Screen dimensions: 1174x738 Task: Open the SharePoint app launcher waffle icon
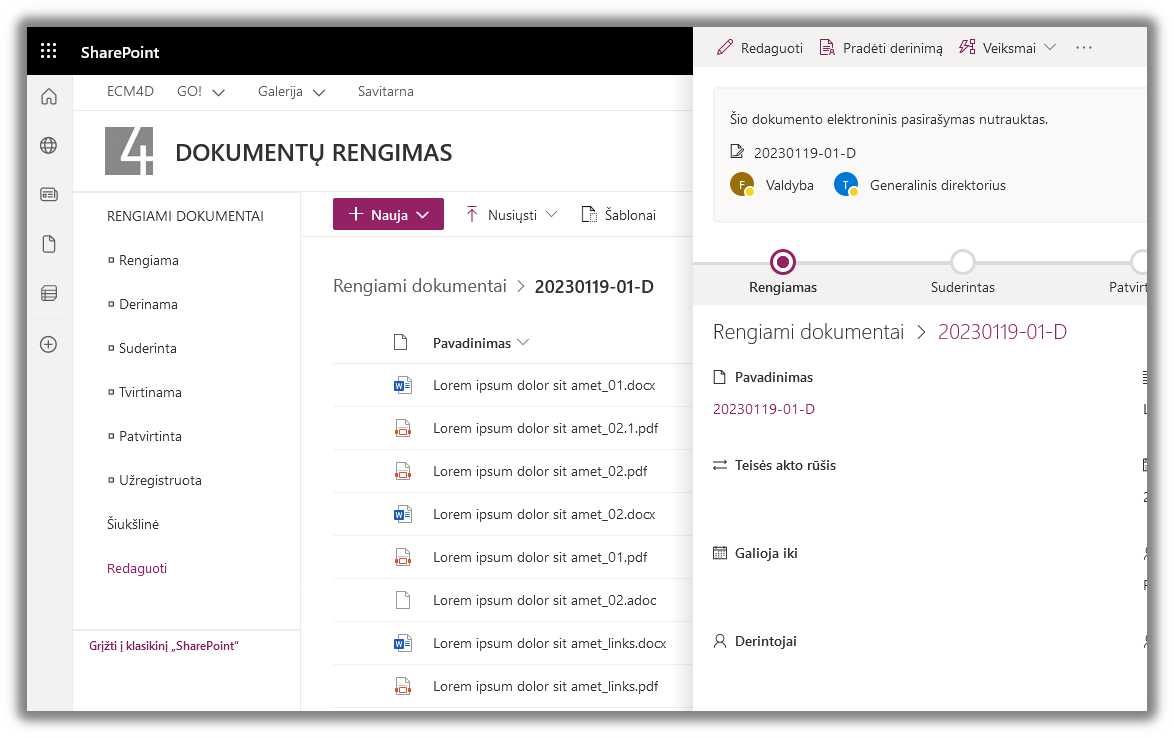(48, 52)
